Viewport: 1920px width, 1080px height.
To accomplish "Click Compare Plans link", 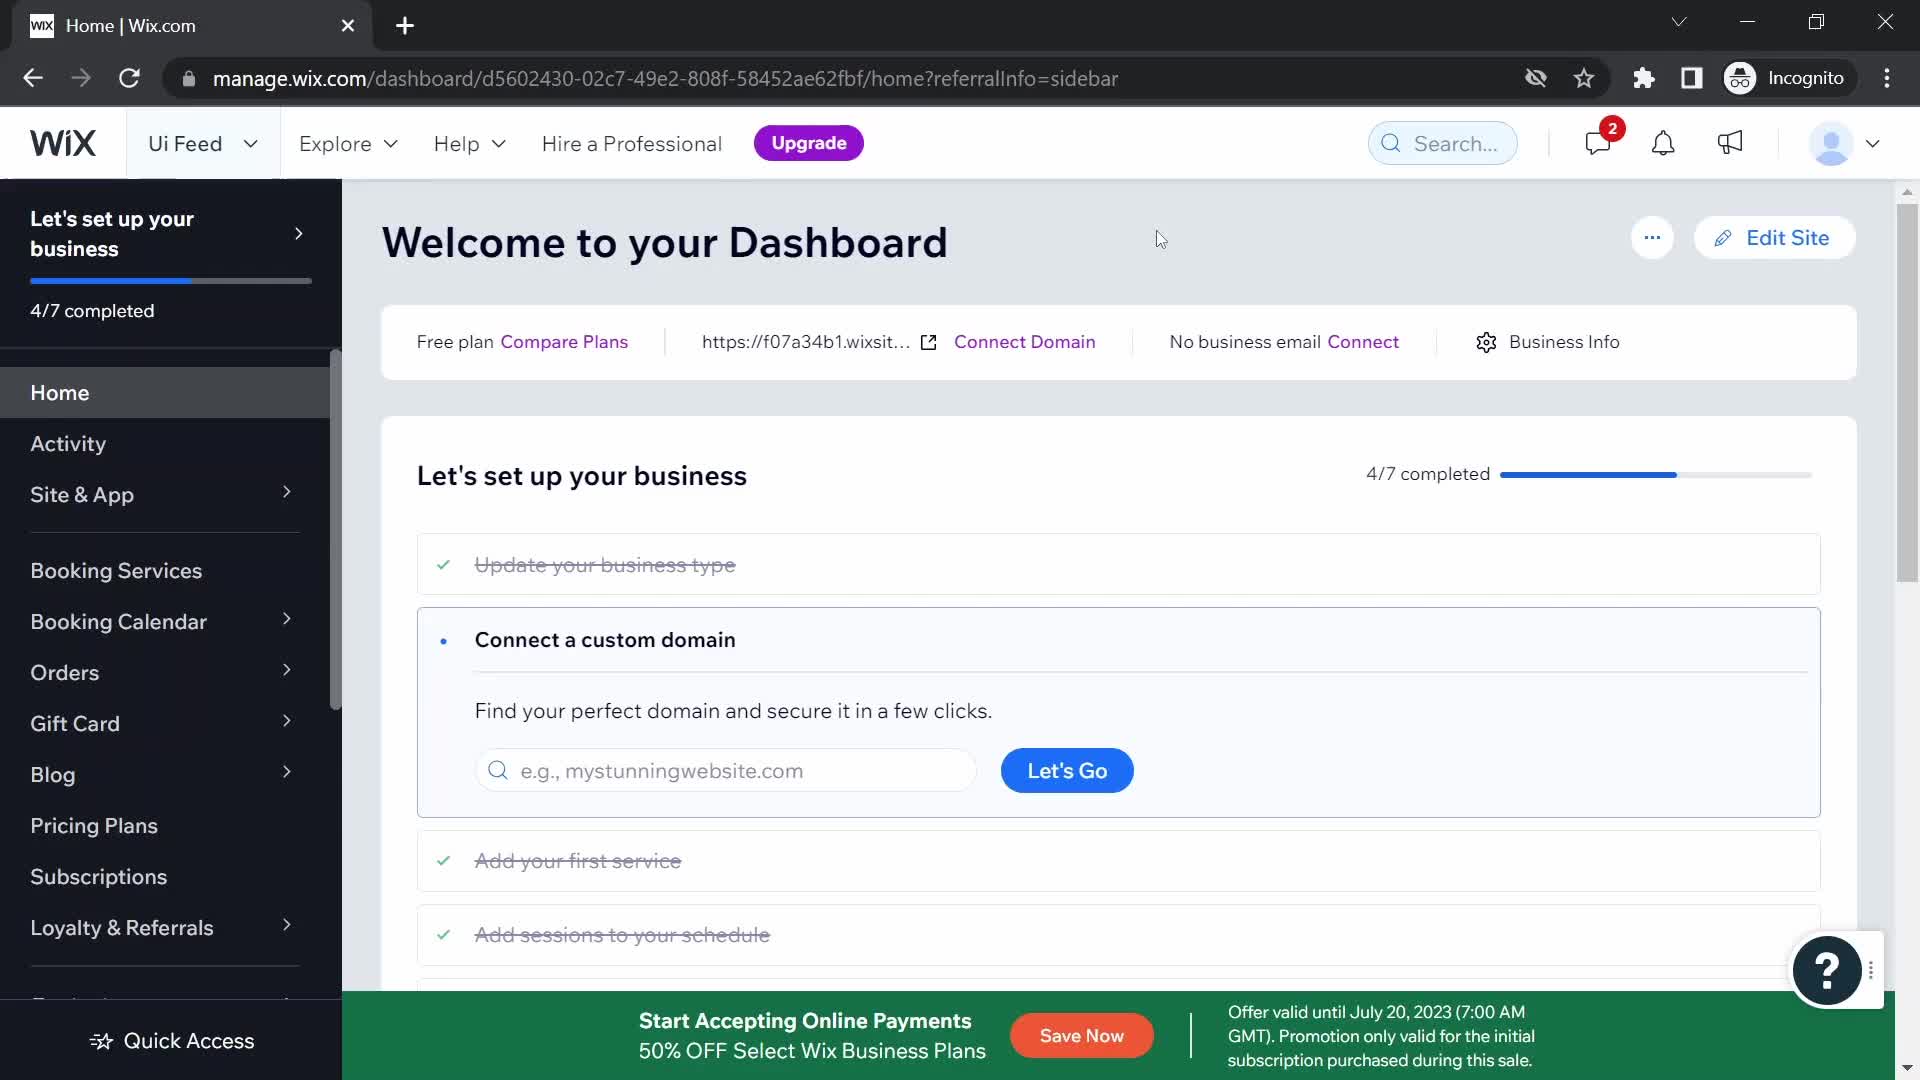I will (x=564, y=342).
